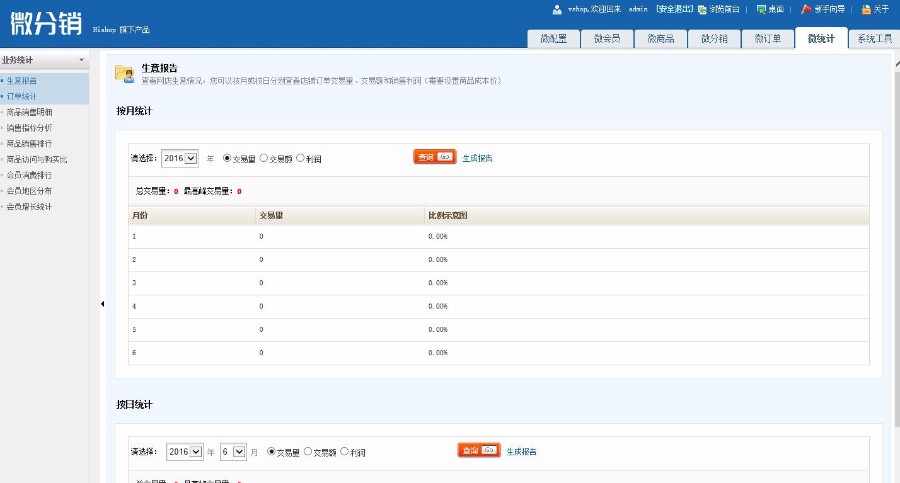Image resolution: width=900 pixels, height=483 pixels.
Task: Select 交易量 radio in monthly statistics
Action: pyautogui.click(x=227, y=158)
